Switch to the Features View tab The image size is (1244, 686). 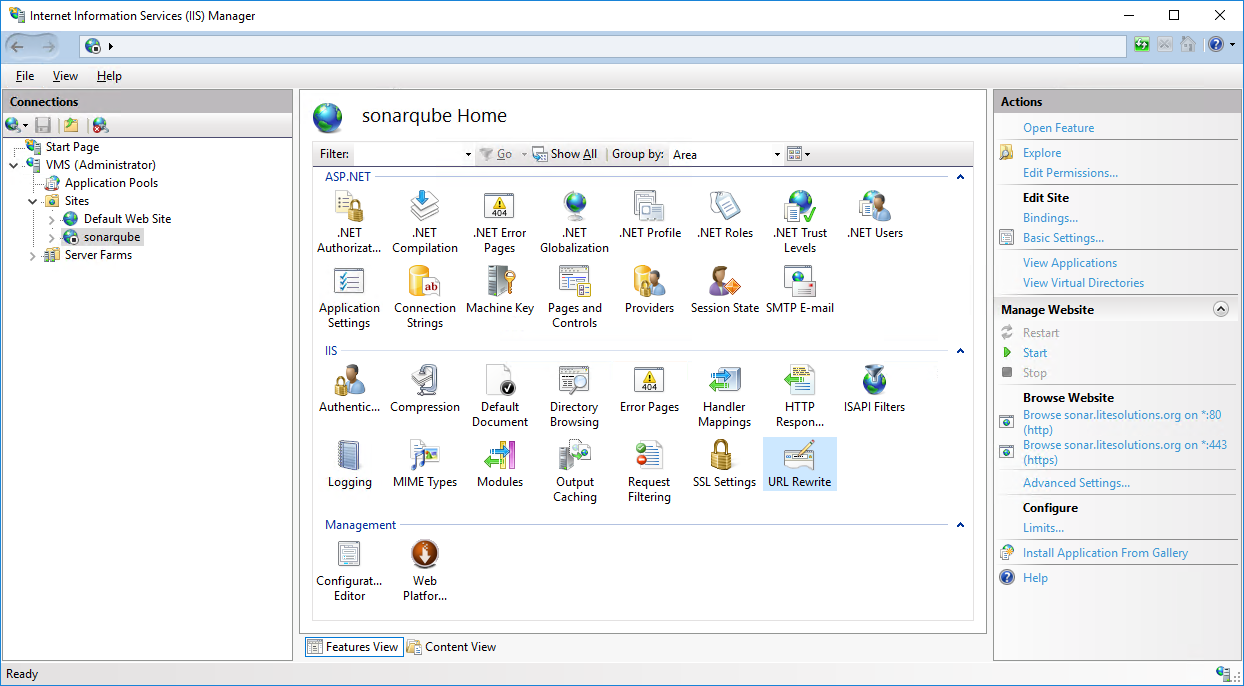(x=353, y=647)
